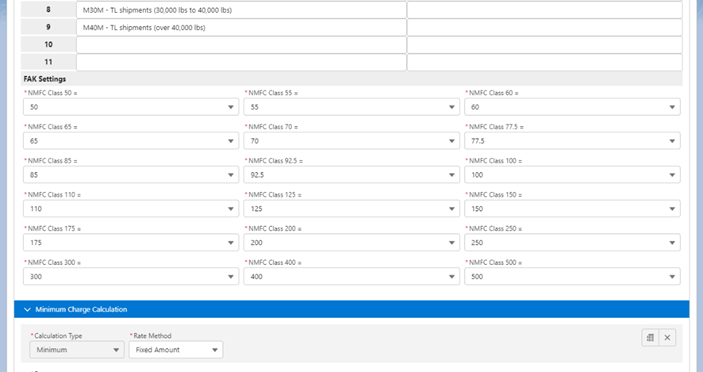Click the 'NMFC Class 500 =' label

[495, 262]
